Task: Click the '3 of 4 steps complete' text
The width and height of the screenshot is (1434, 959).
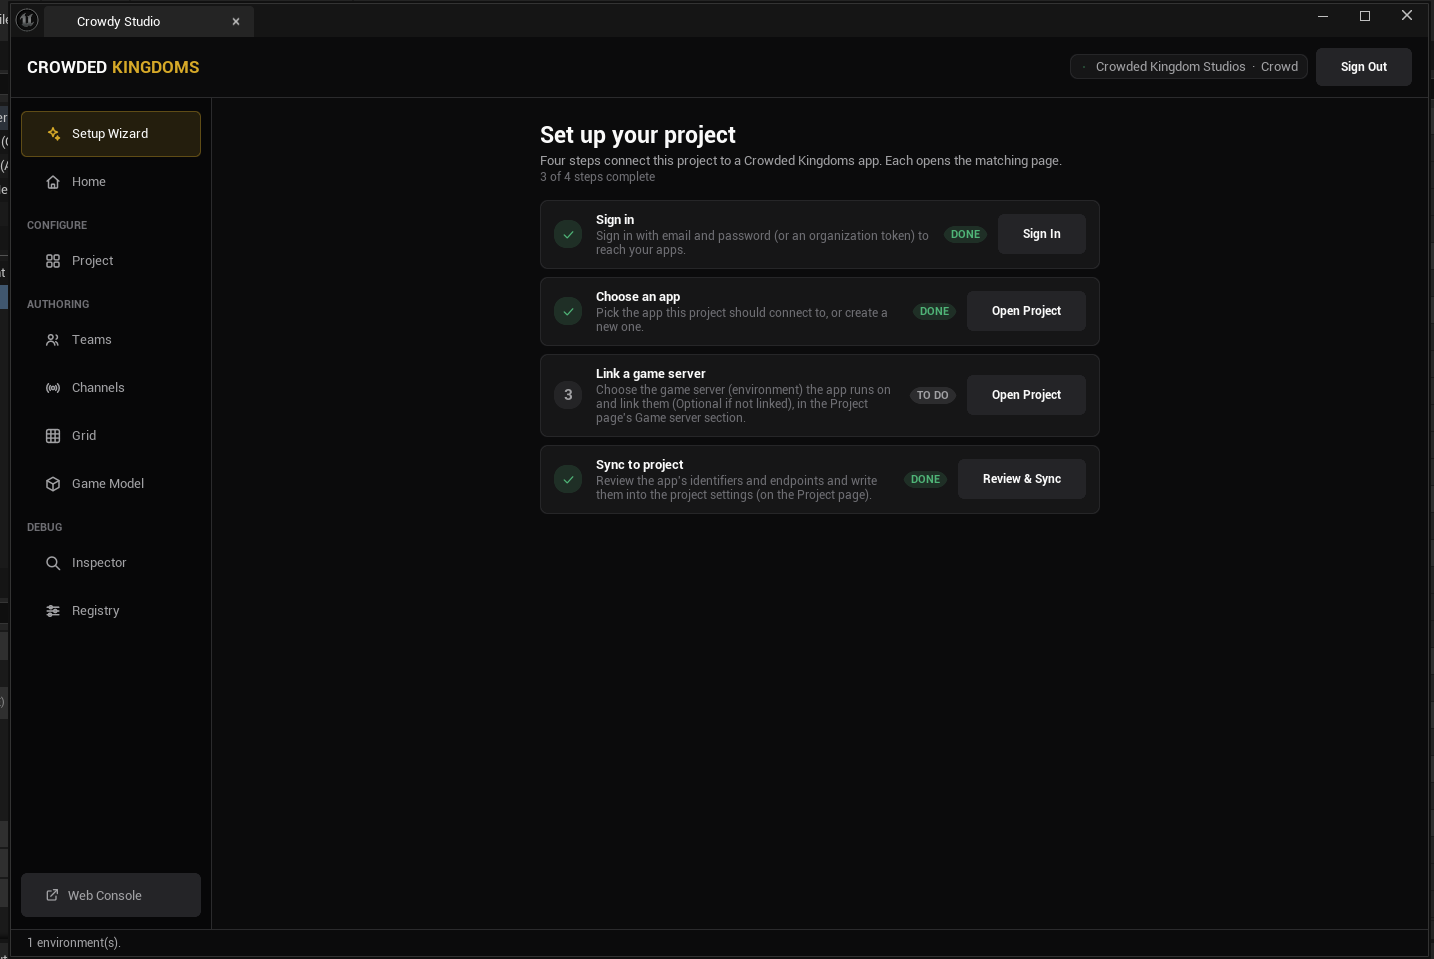Action: click(598, 177)
